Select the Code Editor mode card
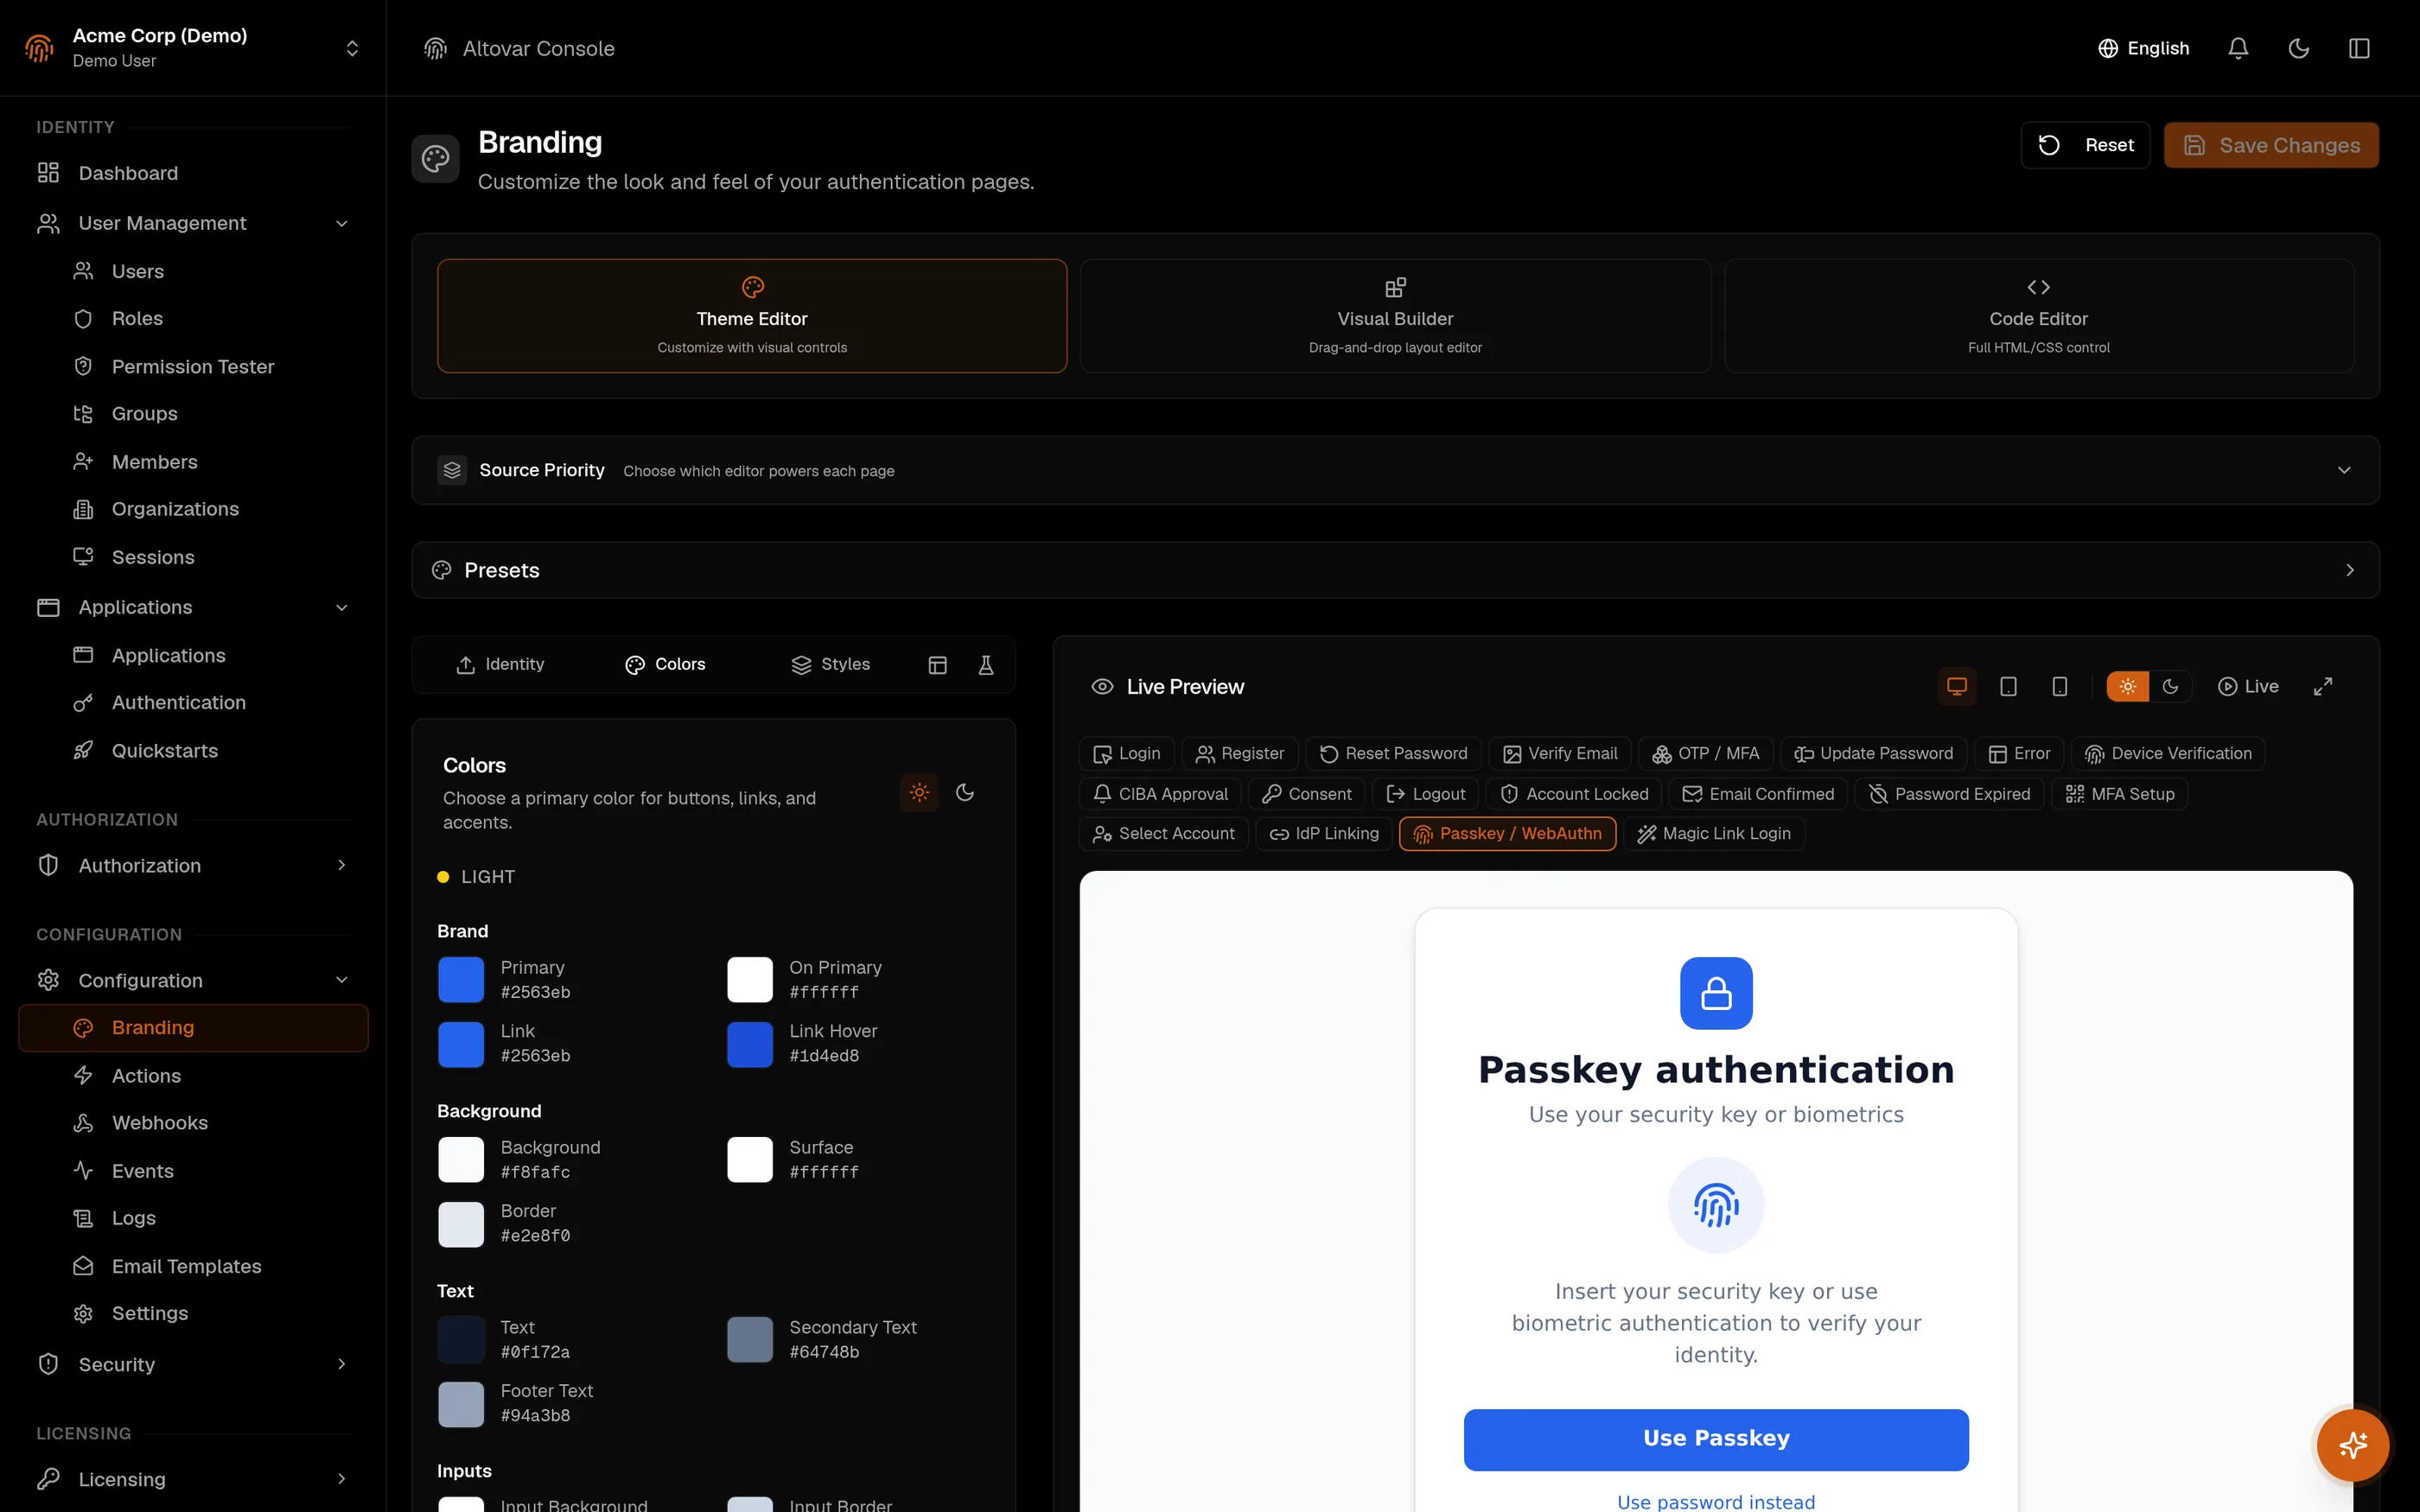The width and height of the screenshot is (2420, 1512). coord(2038,316)
